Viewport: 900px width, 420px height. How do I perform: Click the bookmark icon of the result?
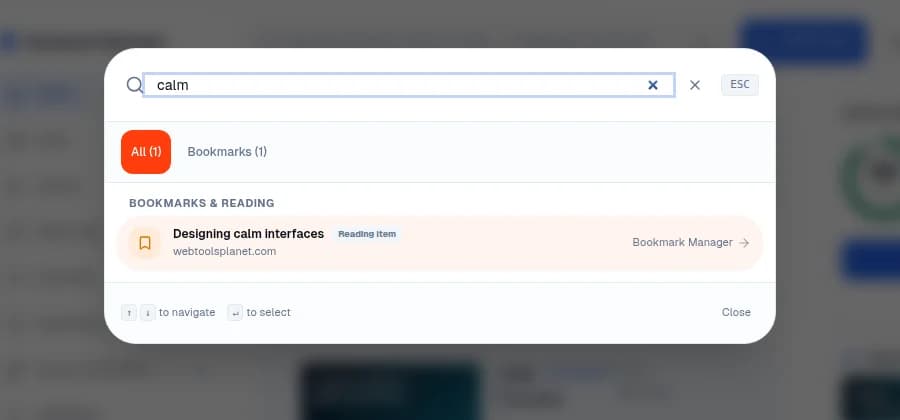coord(145,243)
